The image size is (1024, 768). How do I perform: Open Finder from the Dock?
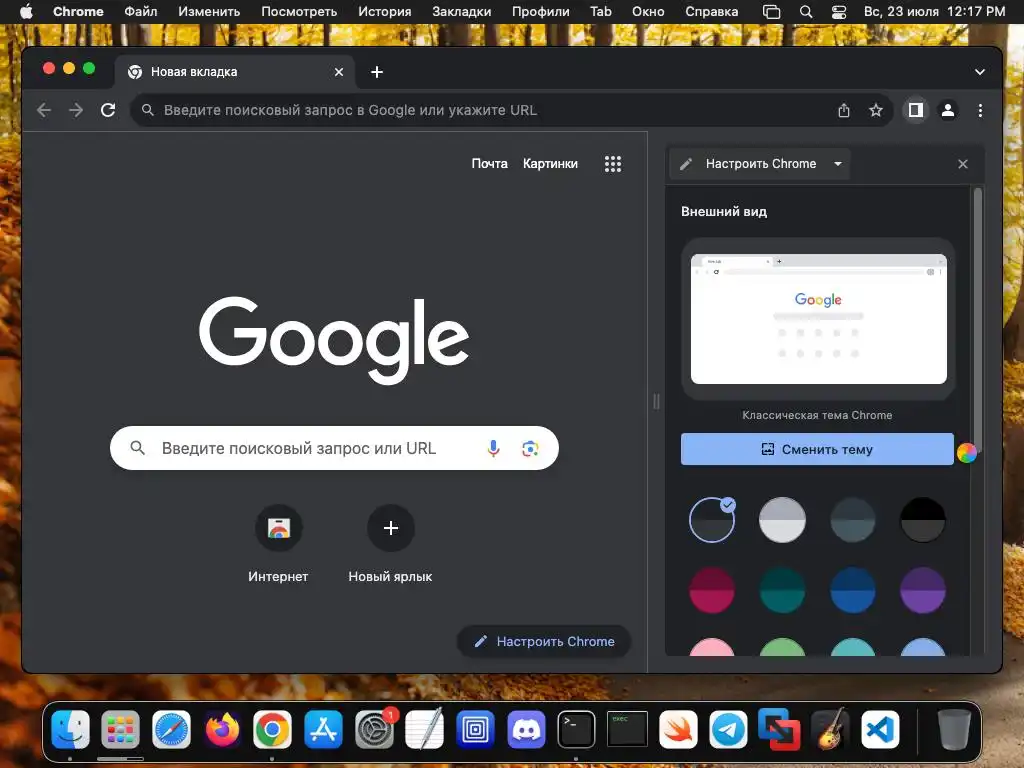70,729
